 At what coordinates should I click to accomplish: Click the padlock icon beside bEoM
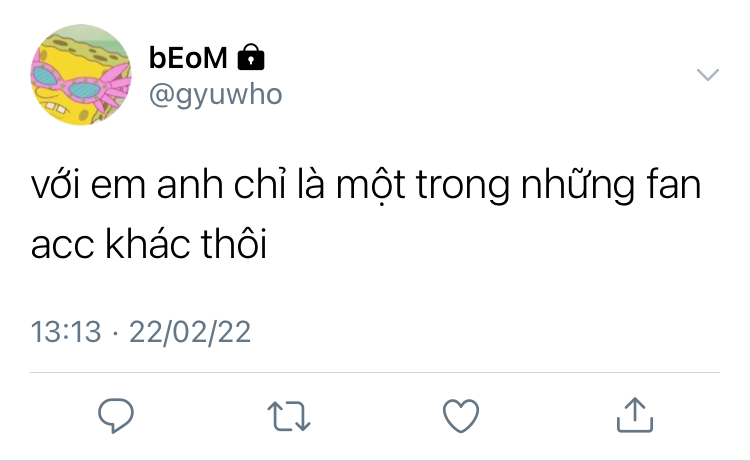click(251, 57)
